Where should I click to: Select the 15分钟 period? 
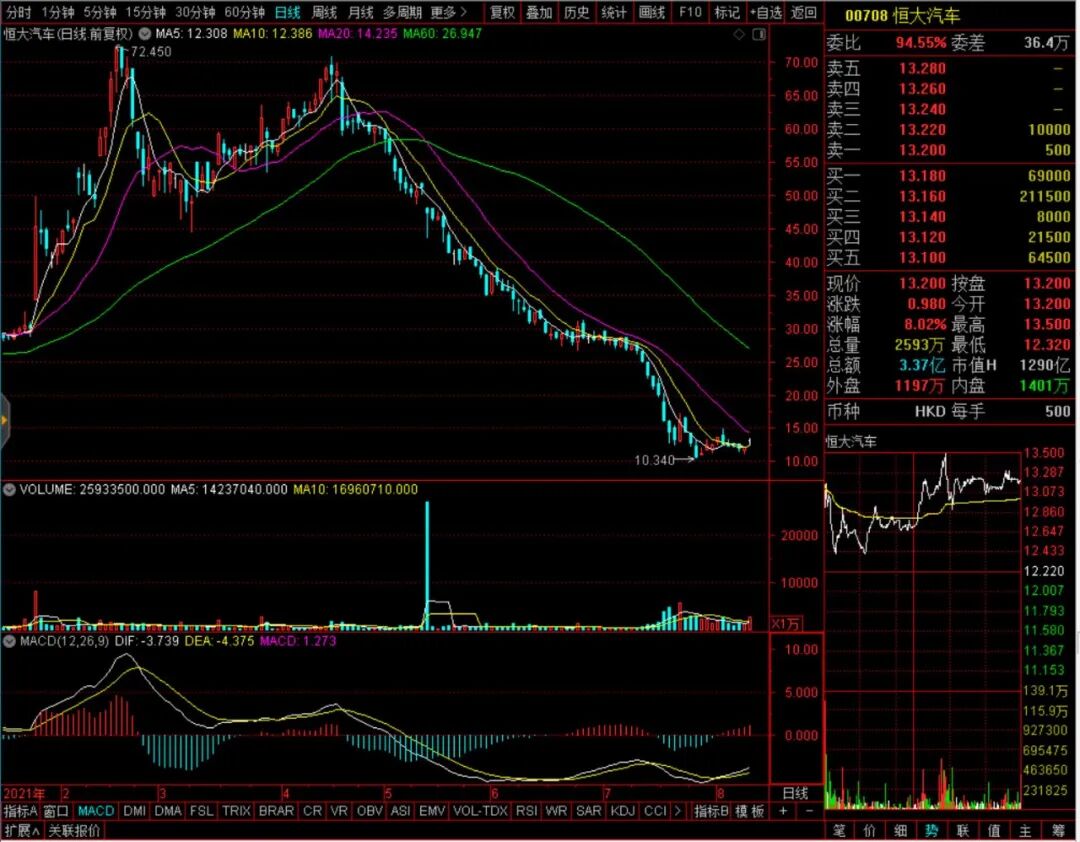(145, 12)
